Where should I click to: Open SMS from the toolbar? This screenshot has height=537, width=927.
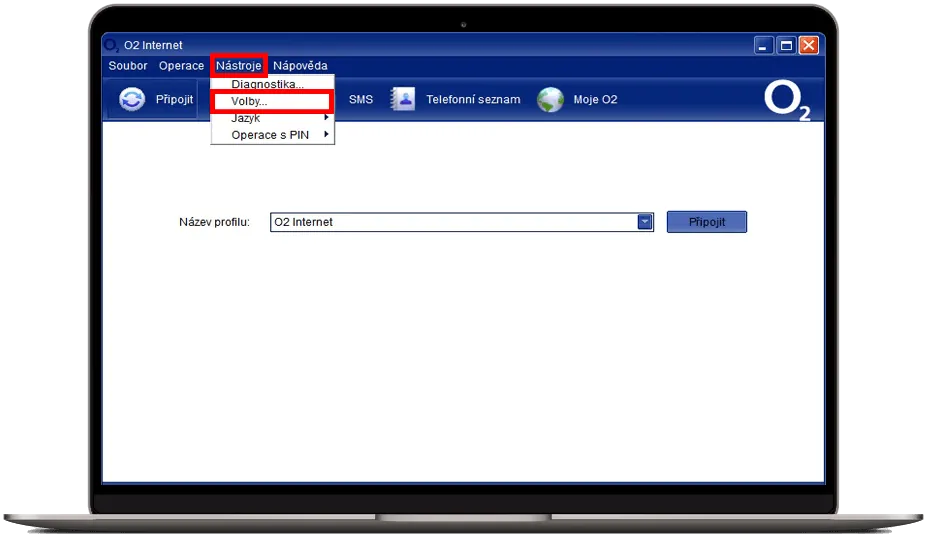click(361, 99)
